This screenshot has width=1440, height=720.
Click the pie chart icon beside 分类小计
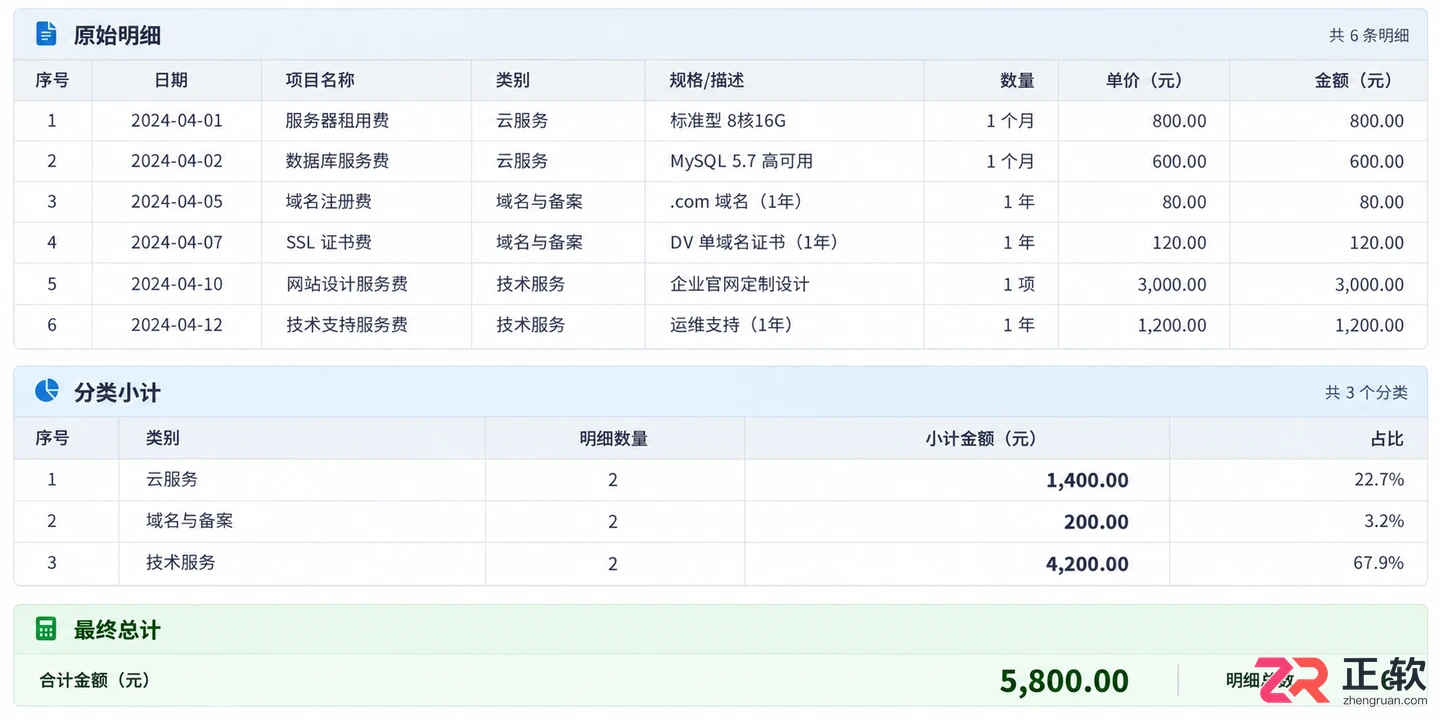[46, 390]
